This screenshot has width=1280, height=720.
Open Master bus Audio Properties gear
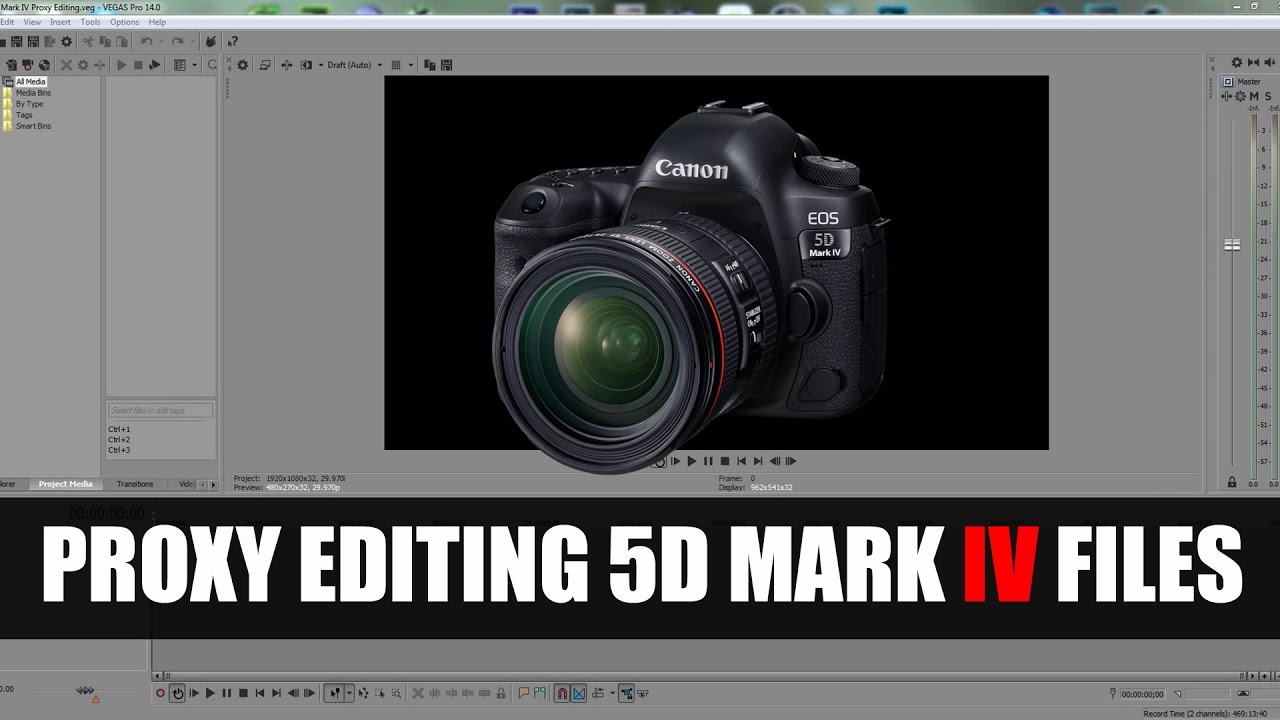click(x=1237, y=62)
